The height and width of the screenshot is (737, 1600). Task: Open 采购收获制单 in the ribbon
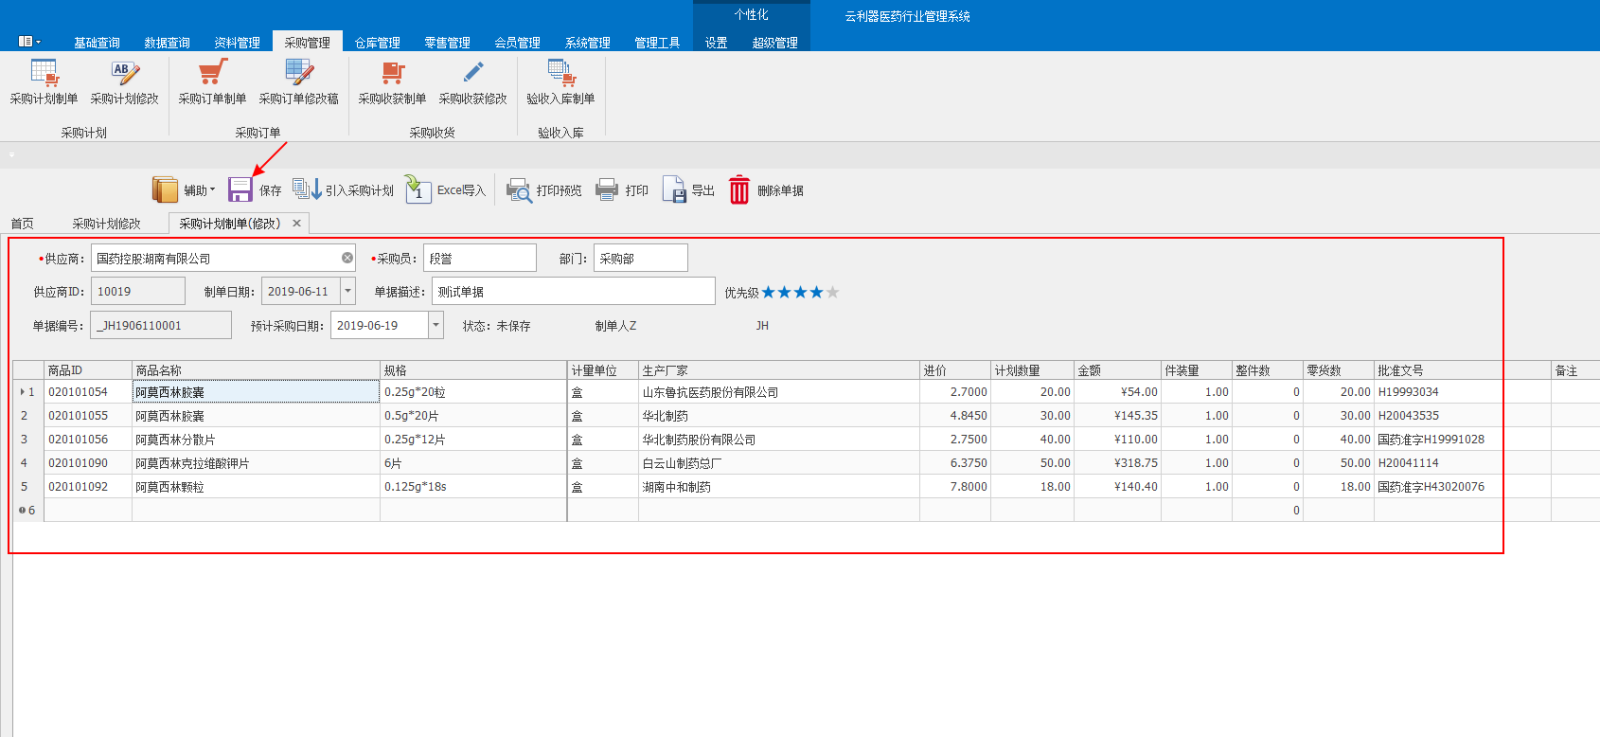pyautogui.click(x=392, y=74)
